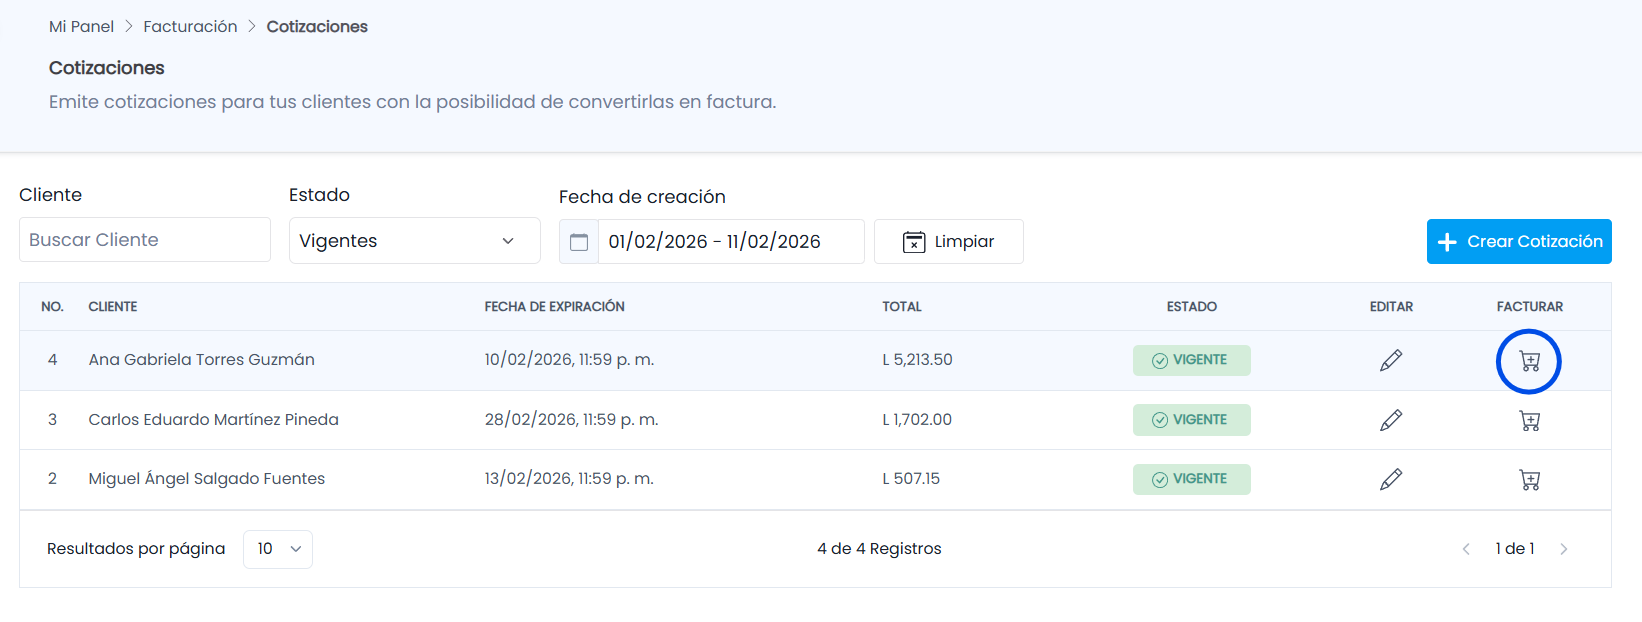Click the total L 5,213.50
Viewport: 1642px width, 622px height.
click(917, 360)
